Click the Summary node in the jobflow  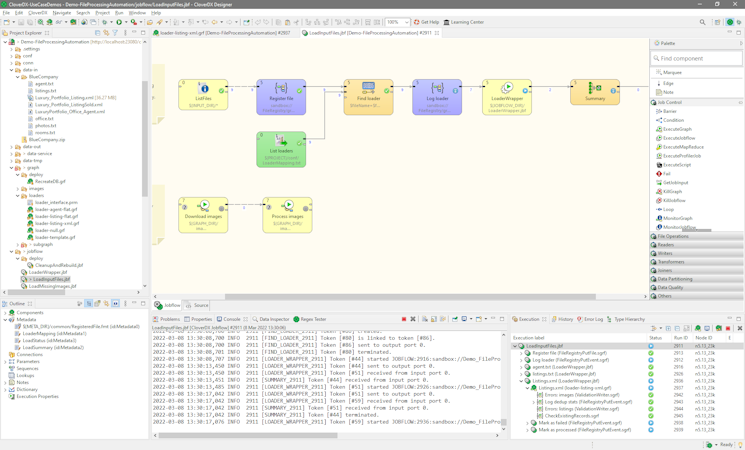tap(595, 92)
